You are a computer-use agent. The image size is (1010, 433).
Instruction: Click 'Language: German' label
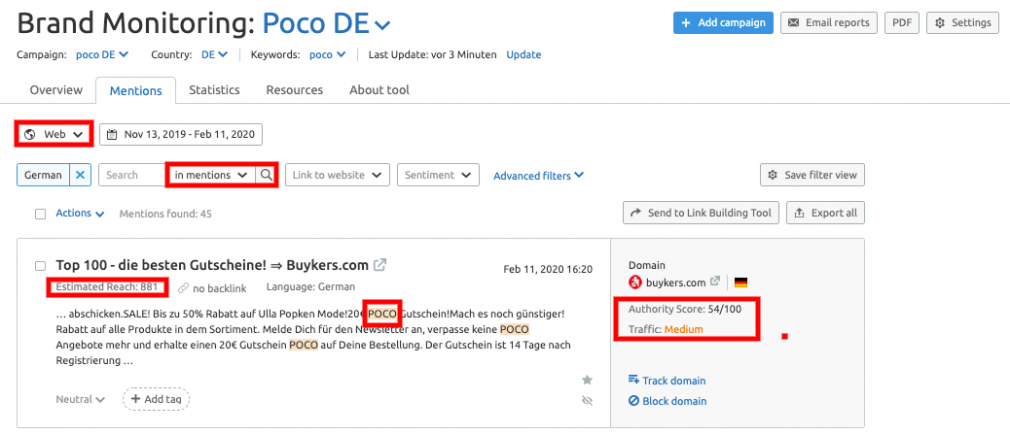pyautogui.click(x=310, y=287)
